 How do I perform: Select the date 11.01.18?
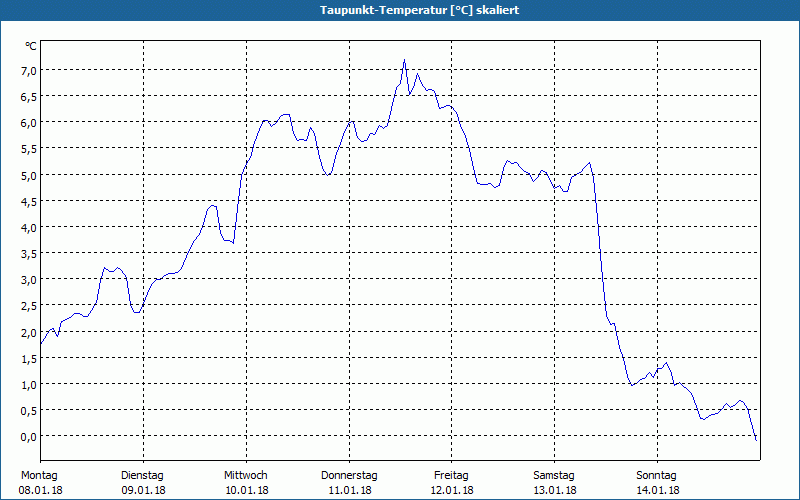point(350,491)
